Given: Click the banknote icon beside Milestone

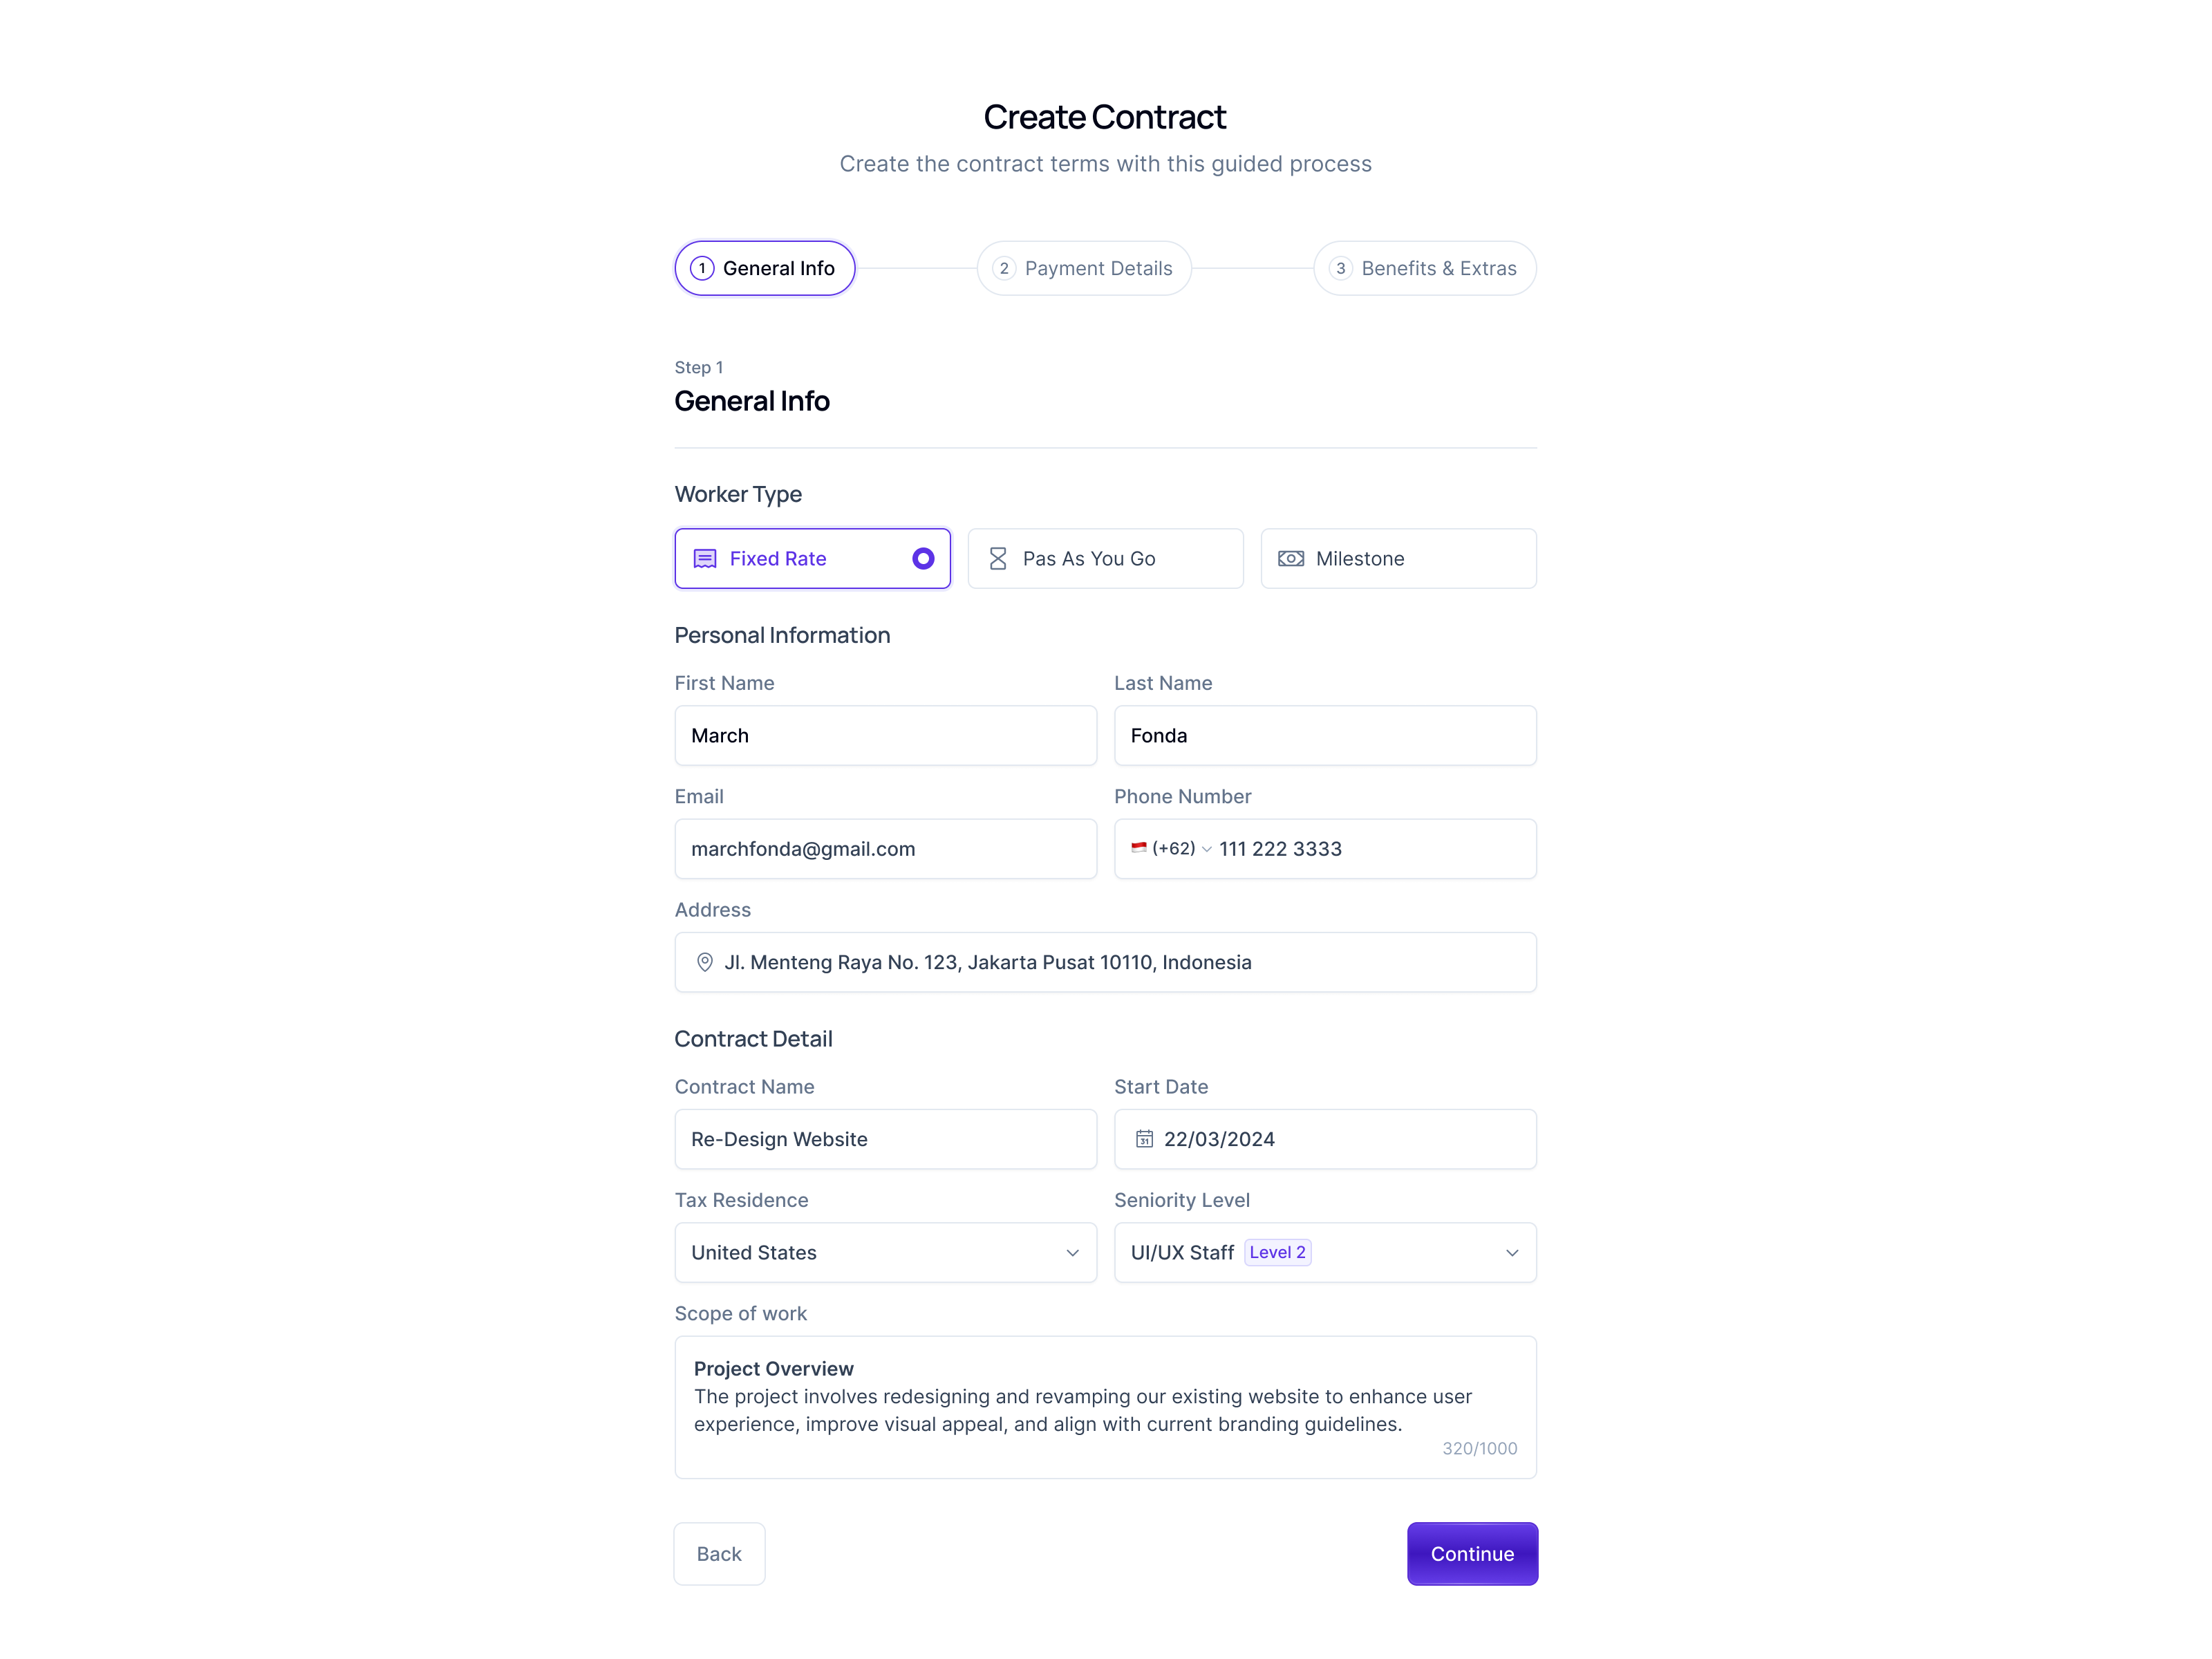Looking at the screenshot, I should [x=1291, y=558].
